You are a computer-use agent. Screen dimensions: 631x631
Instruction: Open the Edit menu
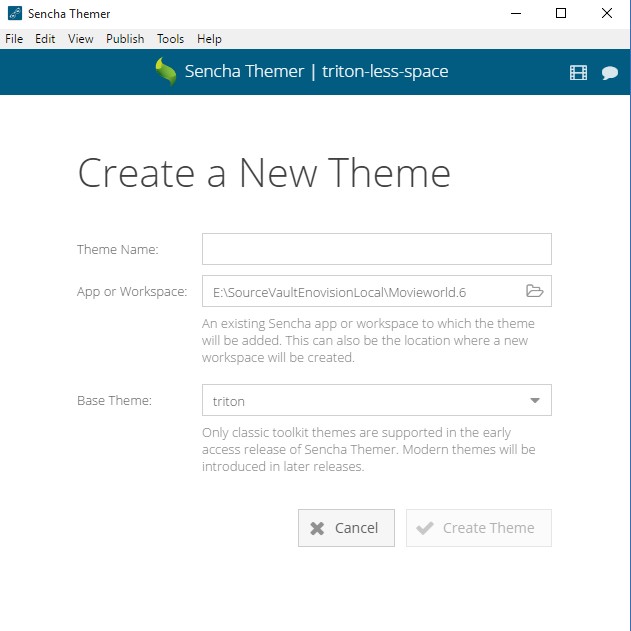[x=45, y=39]
